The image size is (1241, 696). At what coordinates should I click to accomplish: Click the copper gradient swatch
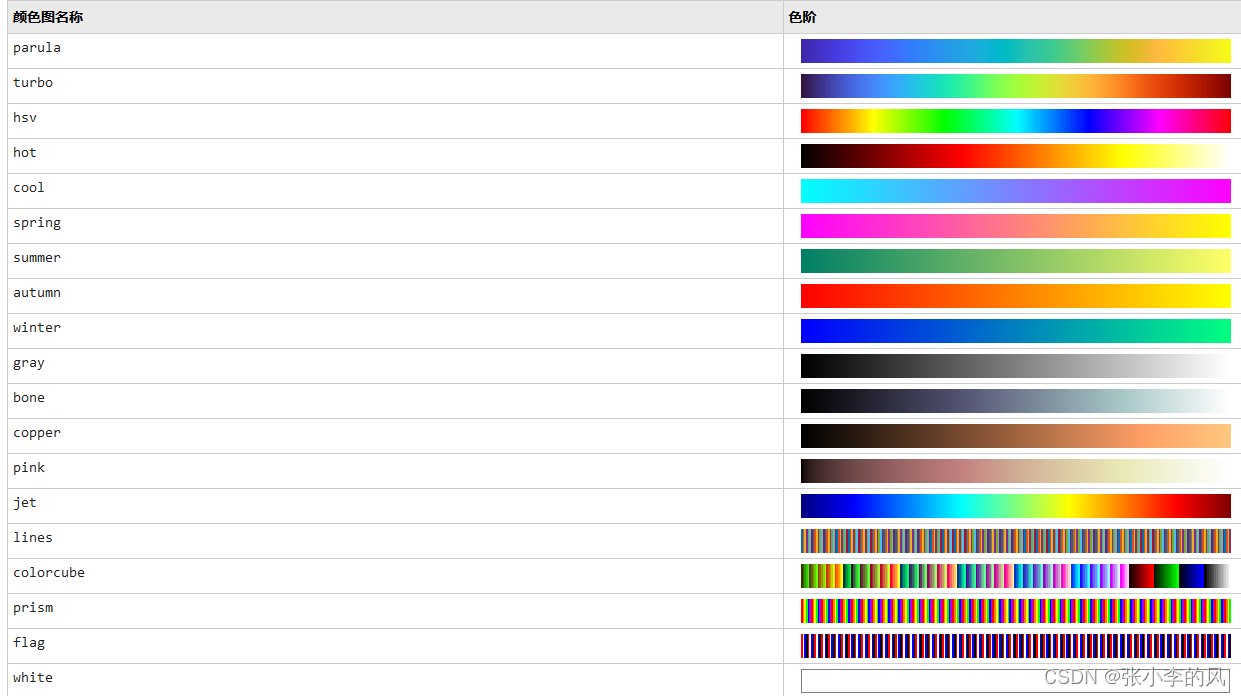click(x=1015, y=436)
